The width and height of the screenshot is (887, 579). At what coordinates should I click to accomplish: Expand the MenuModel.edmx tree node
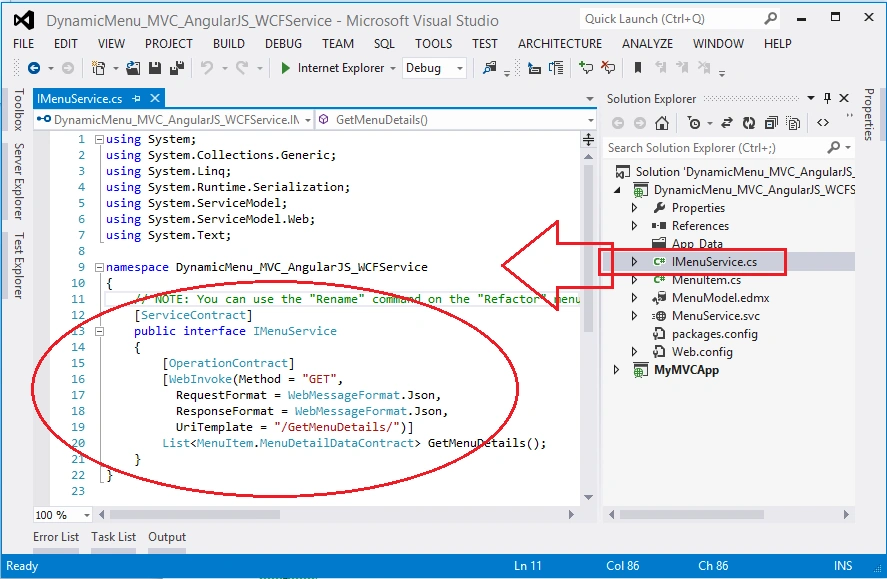(634, 298)
